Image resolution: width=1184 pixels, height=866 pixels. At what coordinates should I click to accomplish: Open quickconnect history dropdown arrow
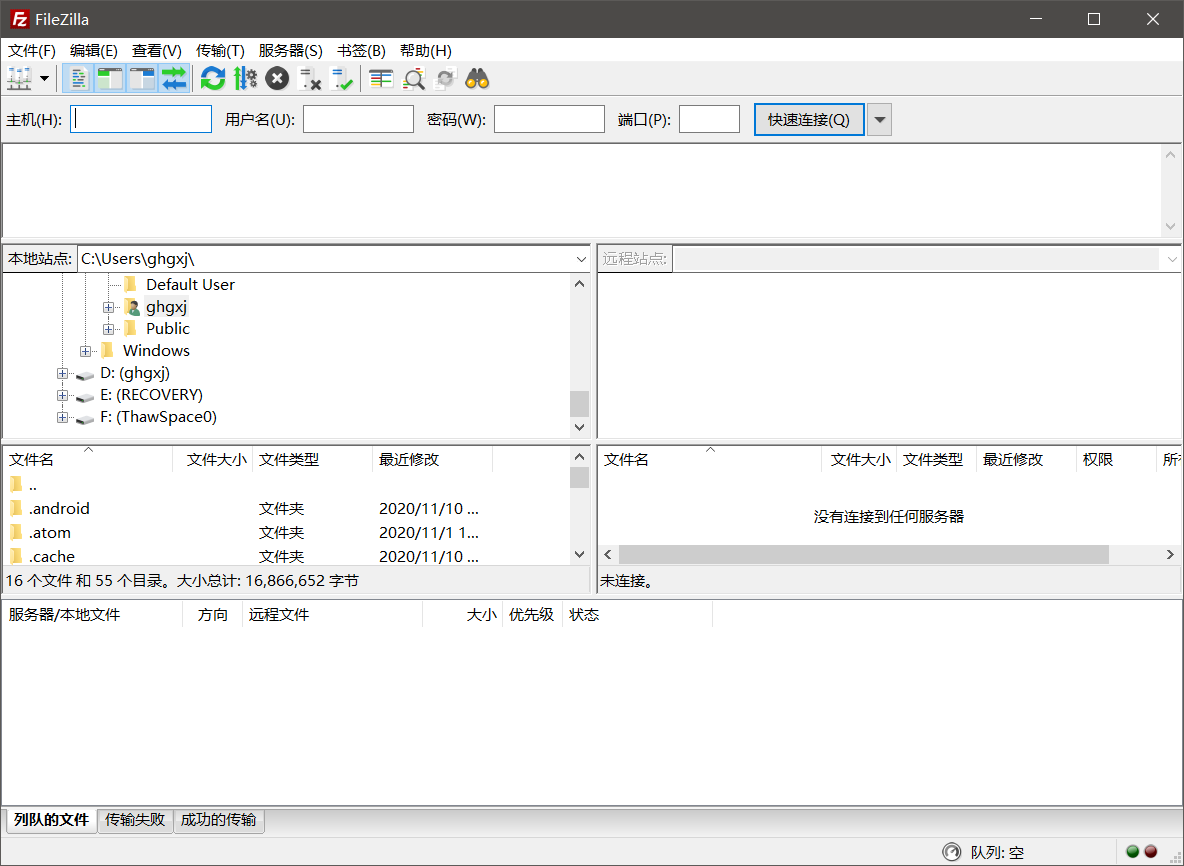[879, 119]
